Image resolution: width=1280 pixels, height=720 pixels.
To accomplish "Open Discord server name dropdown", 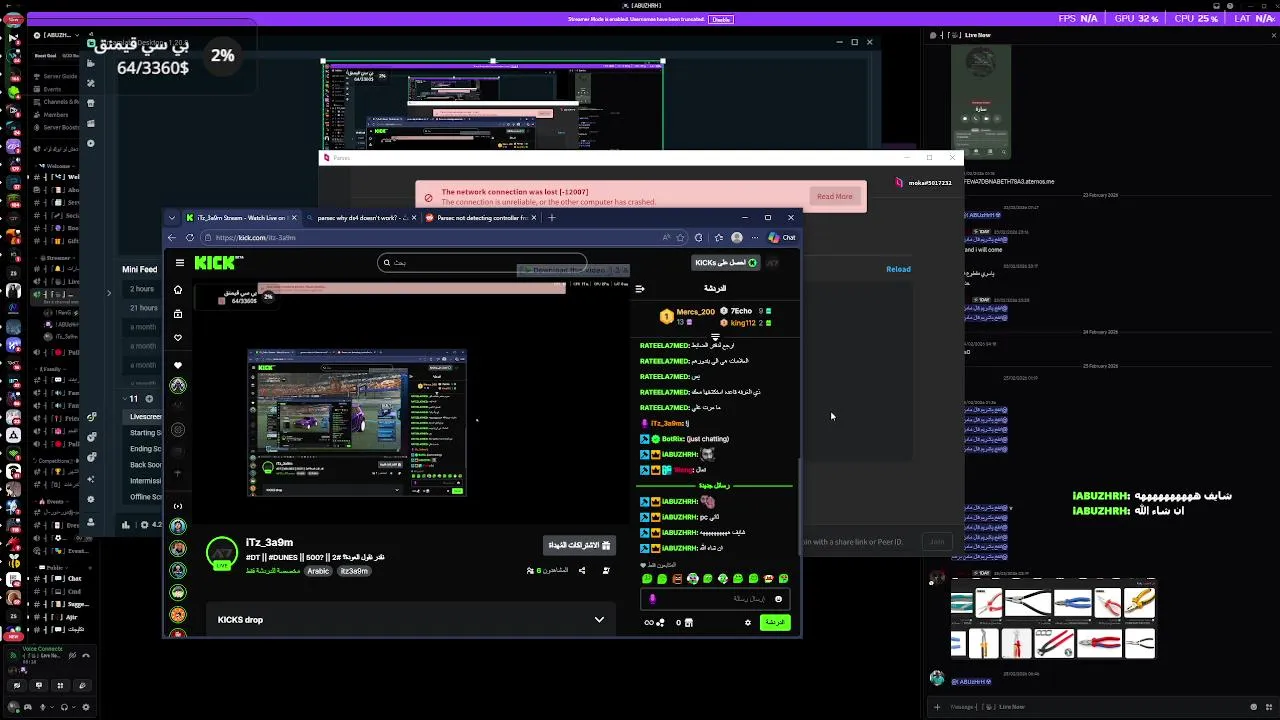I will (54, 36).
